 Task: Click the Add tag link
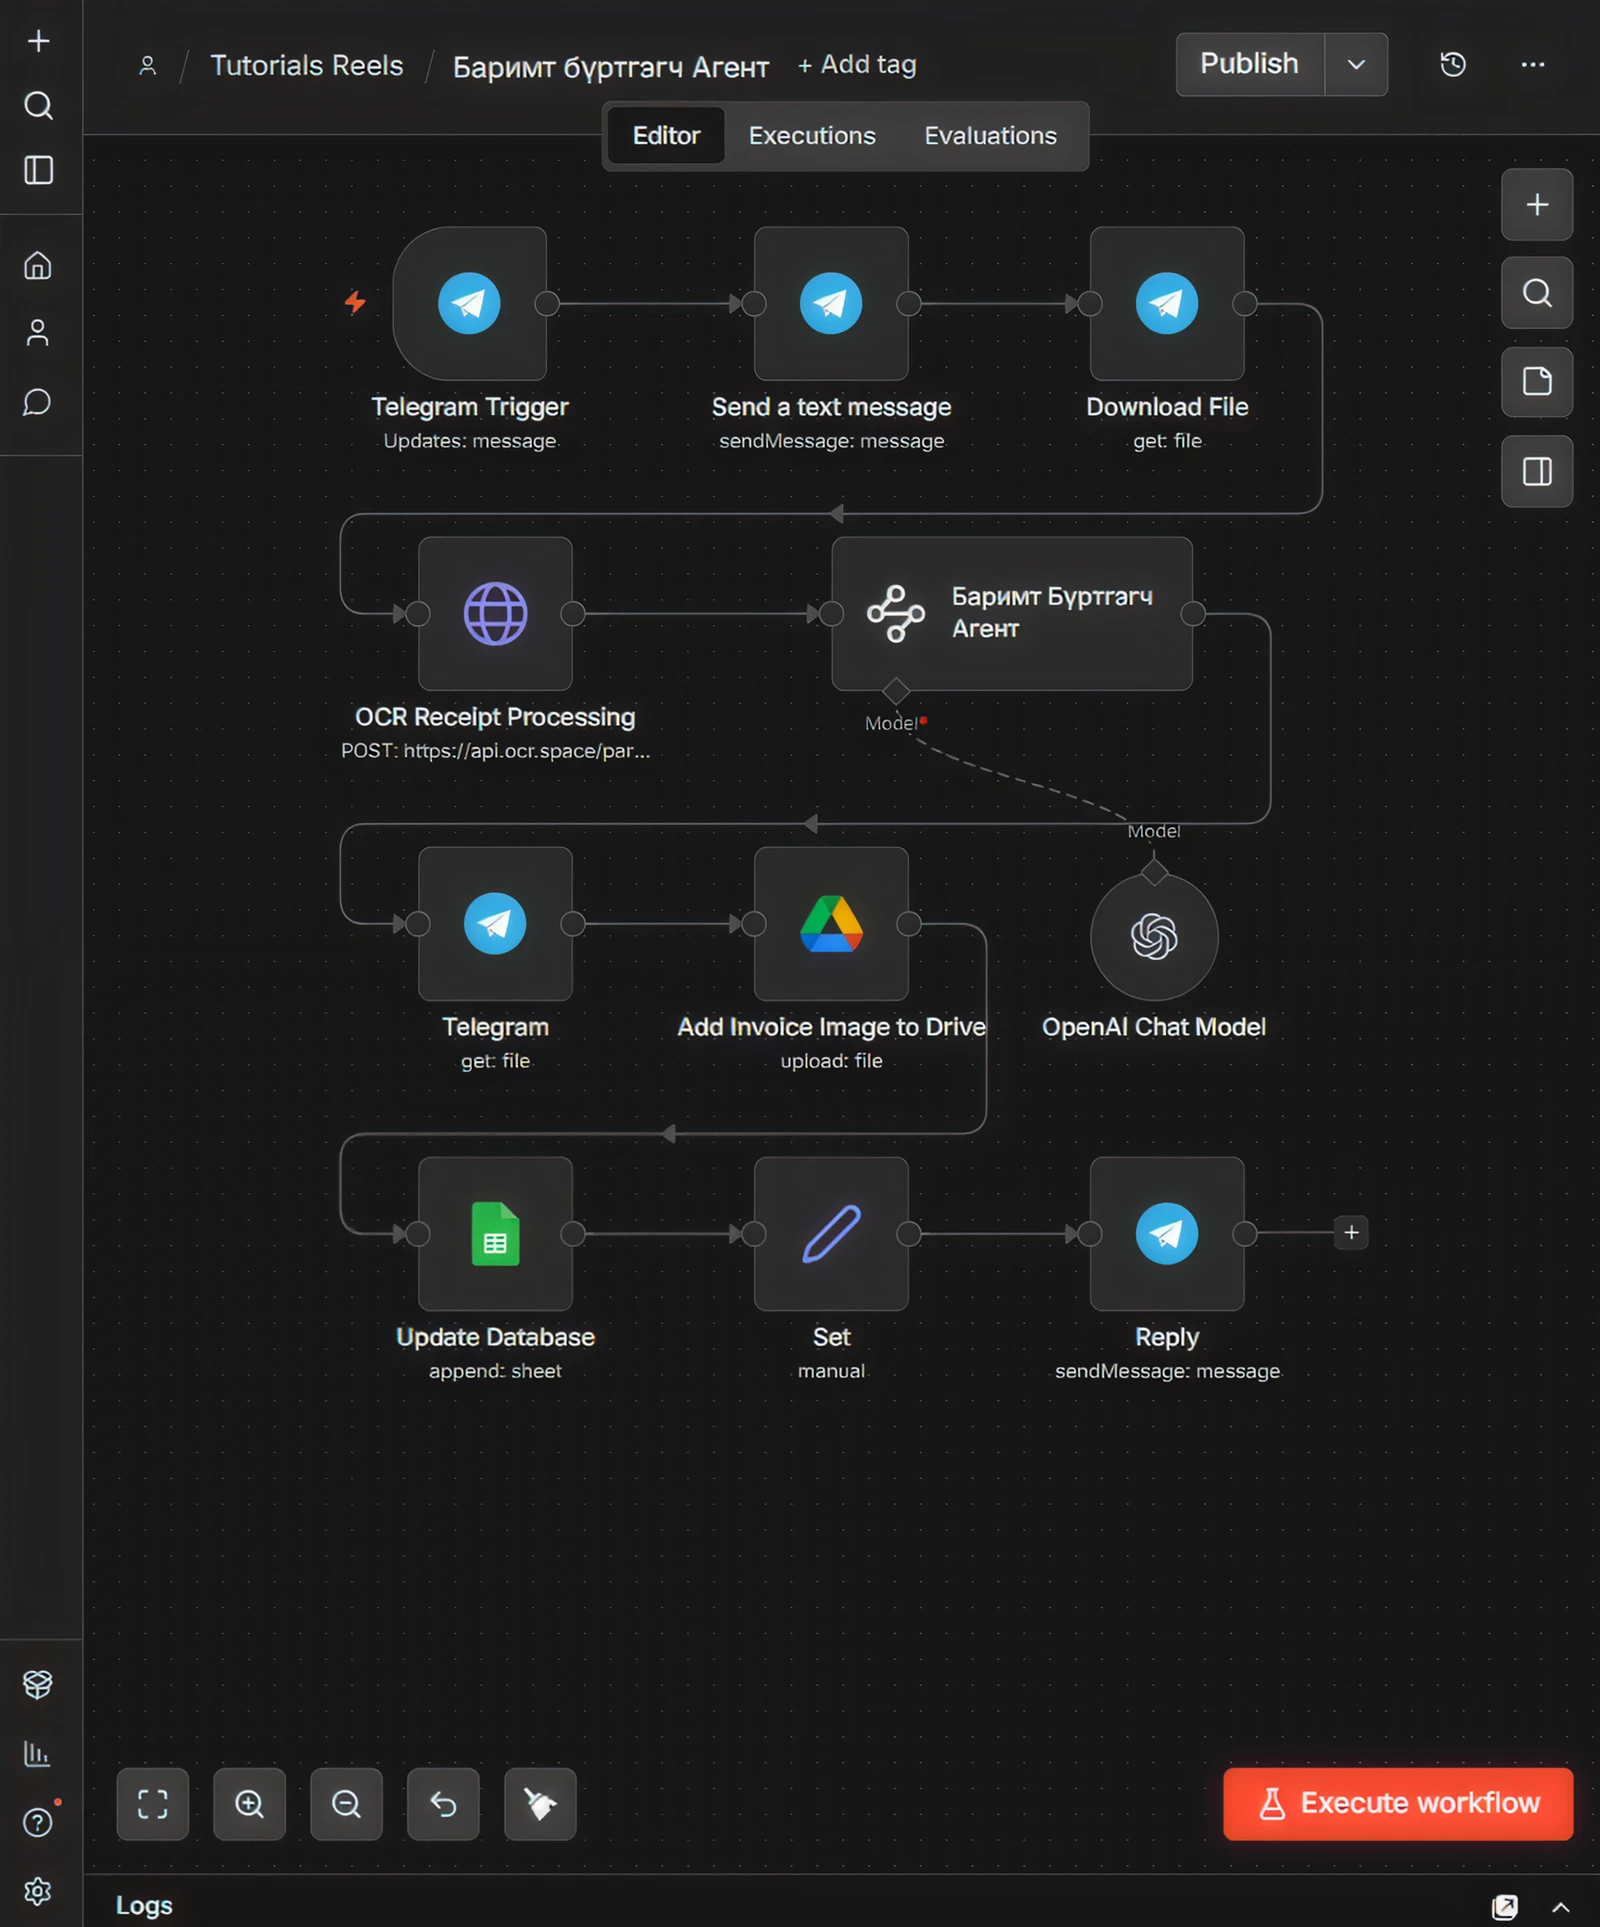click(x=857, y=65)
